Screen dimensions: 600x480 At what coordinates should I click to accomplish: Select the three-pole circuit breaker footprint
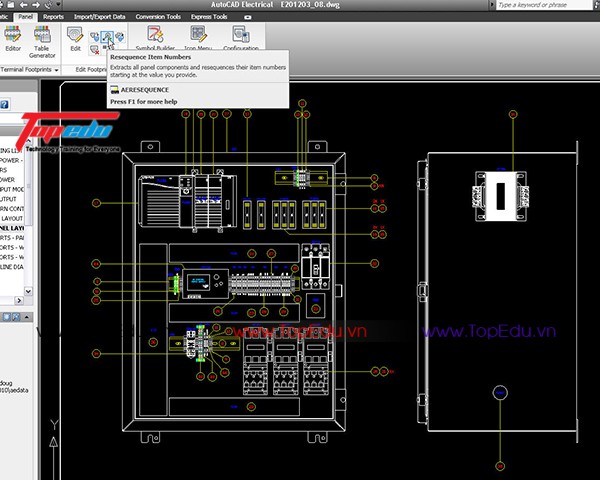[316, 266]
